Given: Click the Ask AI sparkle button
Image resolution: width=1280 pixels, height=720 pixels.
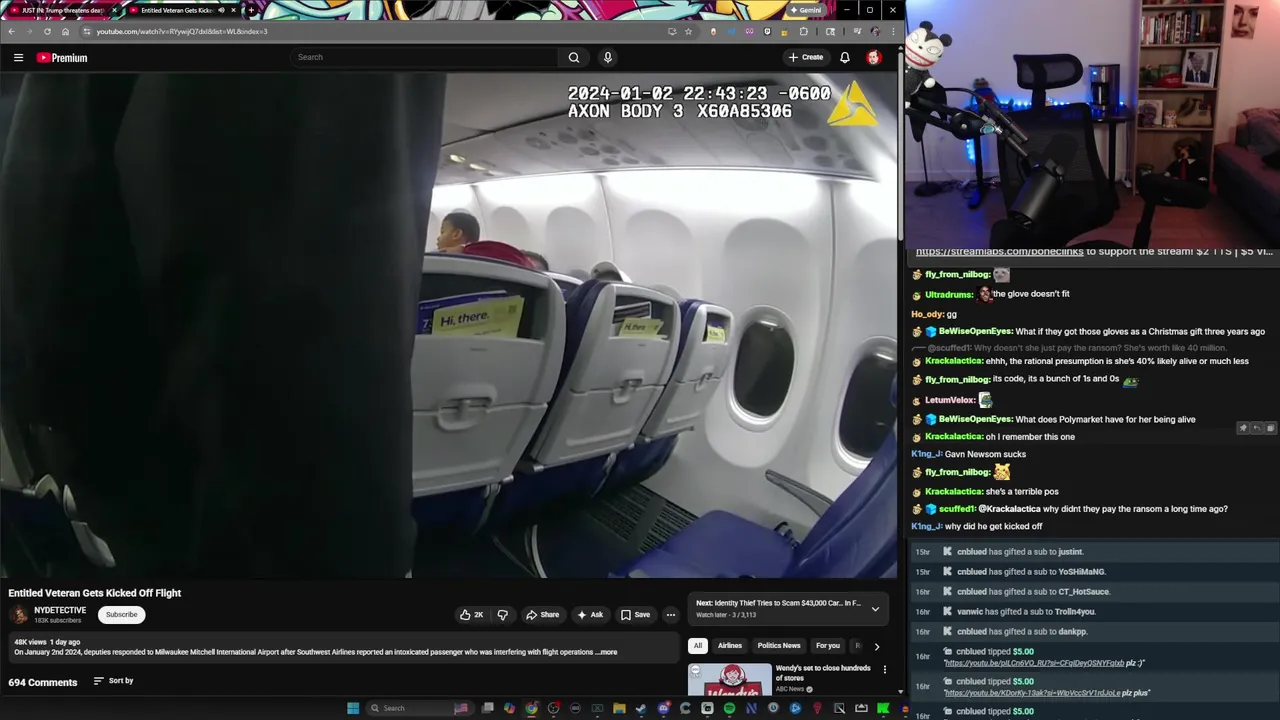Looking at the screenshot, I should tap(590, 615).
